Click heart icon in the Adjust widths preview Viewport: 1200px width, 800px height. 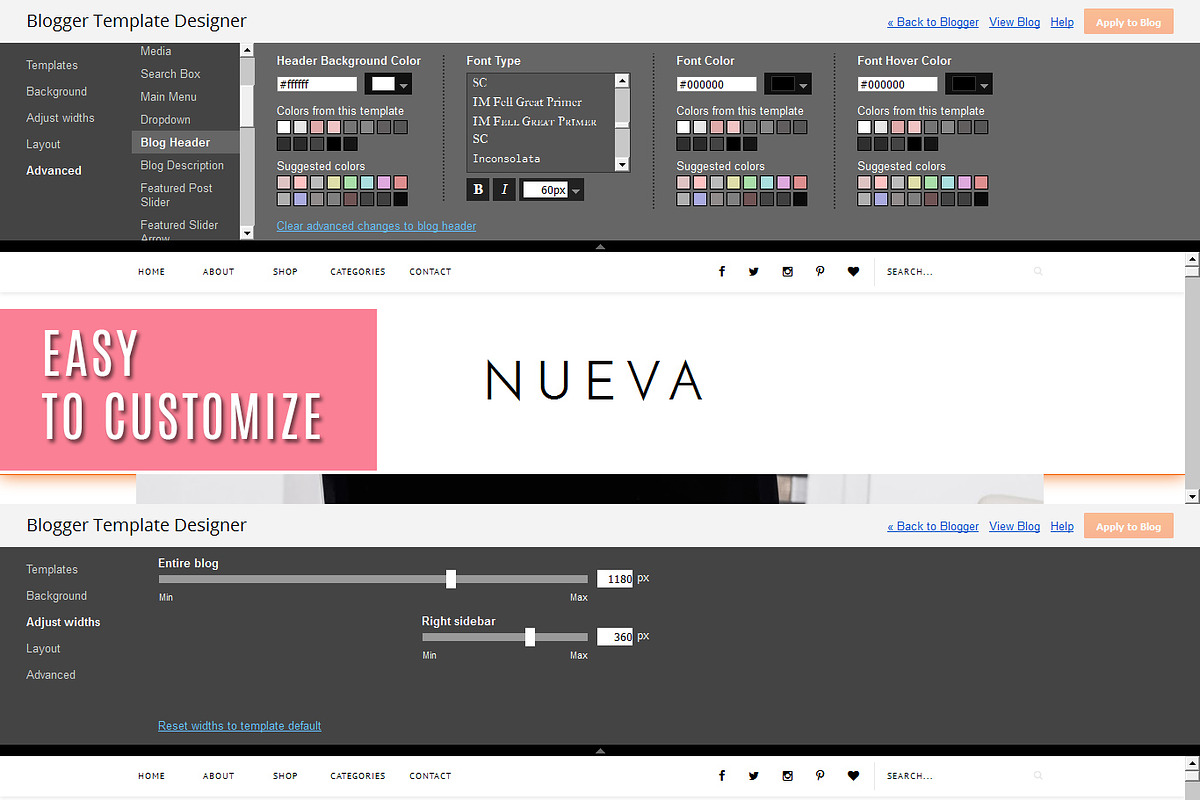[853, 776]
